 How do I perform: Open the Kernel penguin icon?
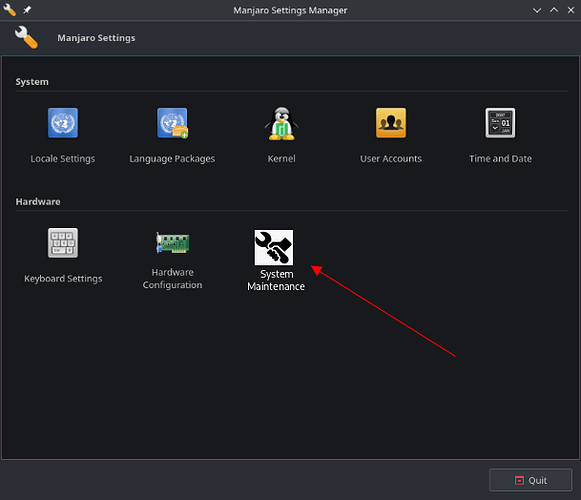point(282,123)
